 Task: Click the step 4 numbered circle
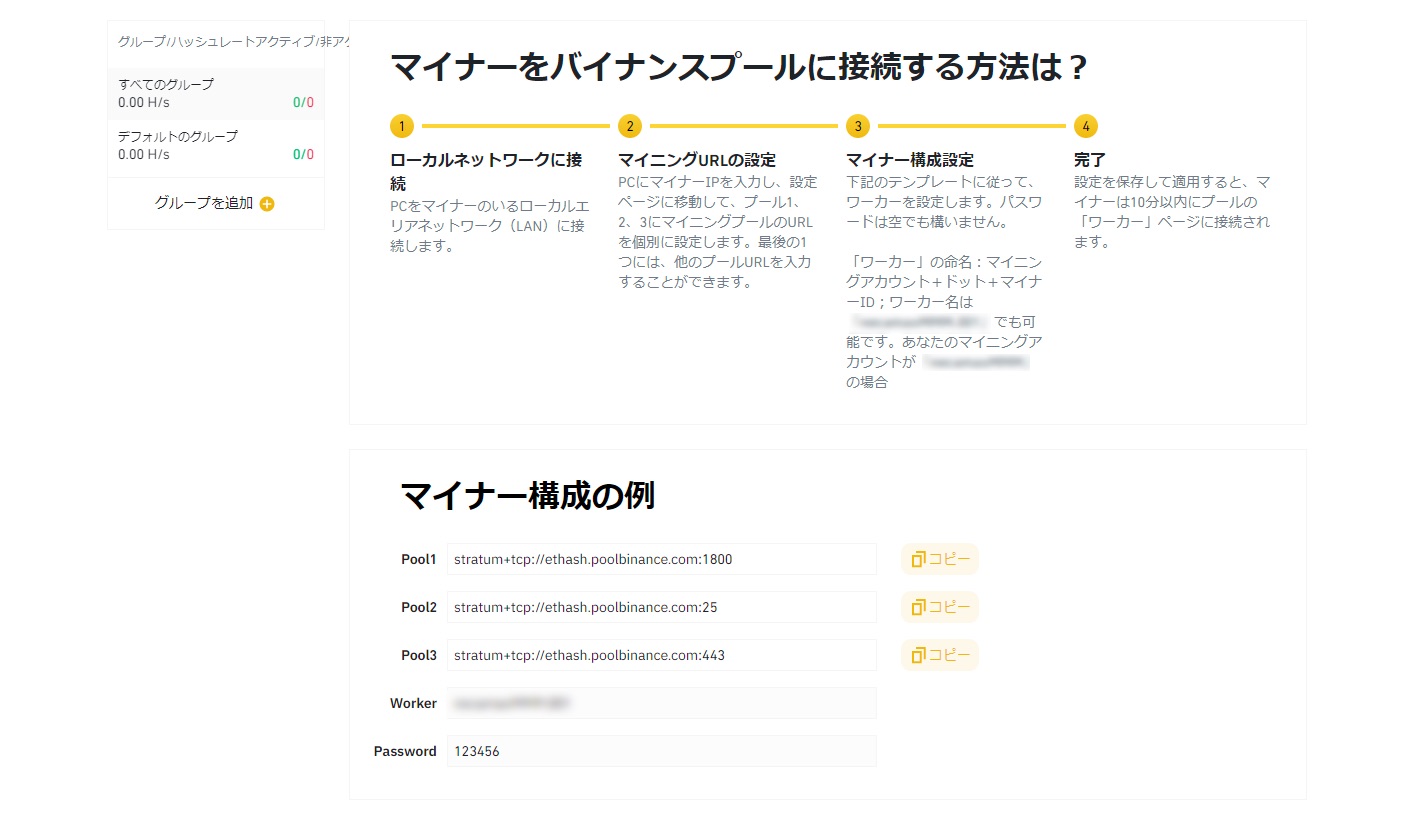1085,126
